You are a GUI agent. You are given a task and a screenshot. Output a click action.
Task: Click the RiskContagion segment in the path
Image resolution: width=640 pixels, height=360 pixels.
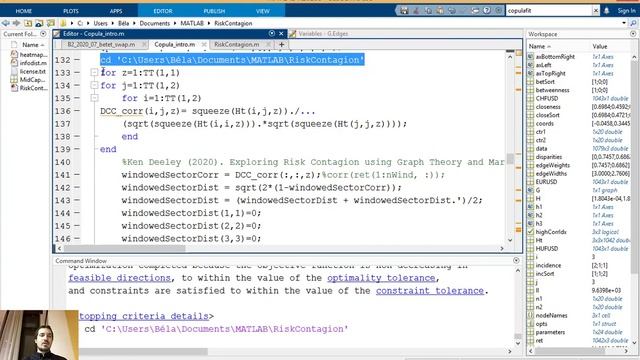[x=233, y=23]
